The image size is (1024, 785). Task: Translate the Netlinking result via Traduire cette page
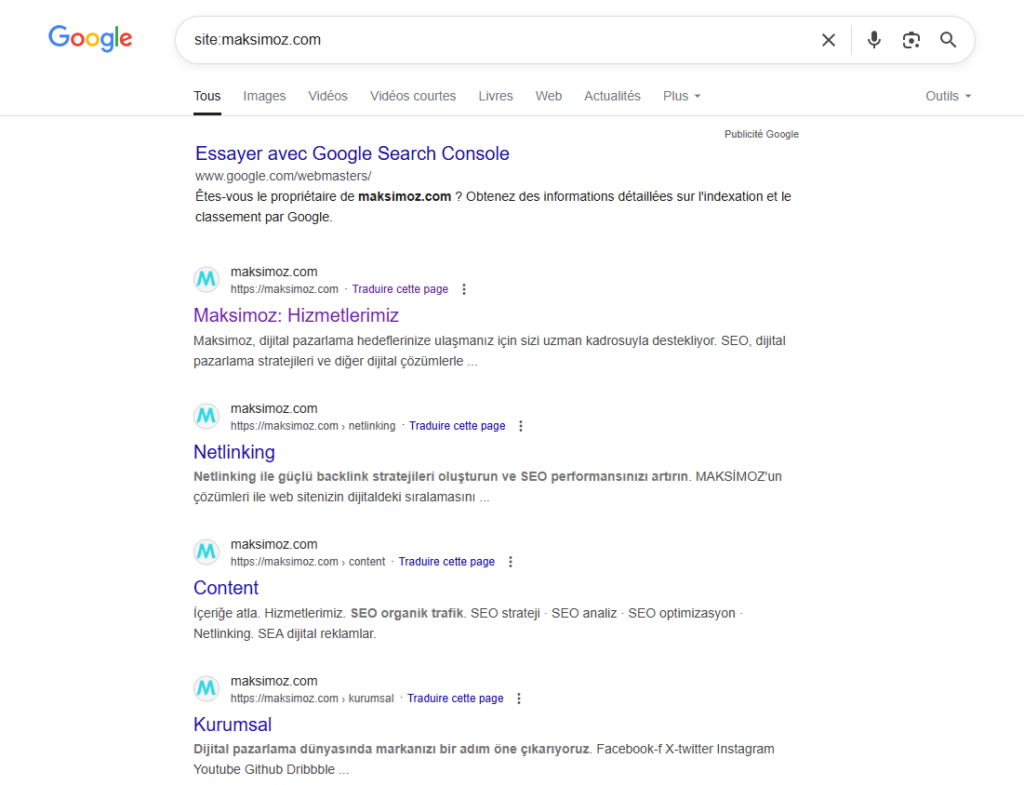(457, 426)
